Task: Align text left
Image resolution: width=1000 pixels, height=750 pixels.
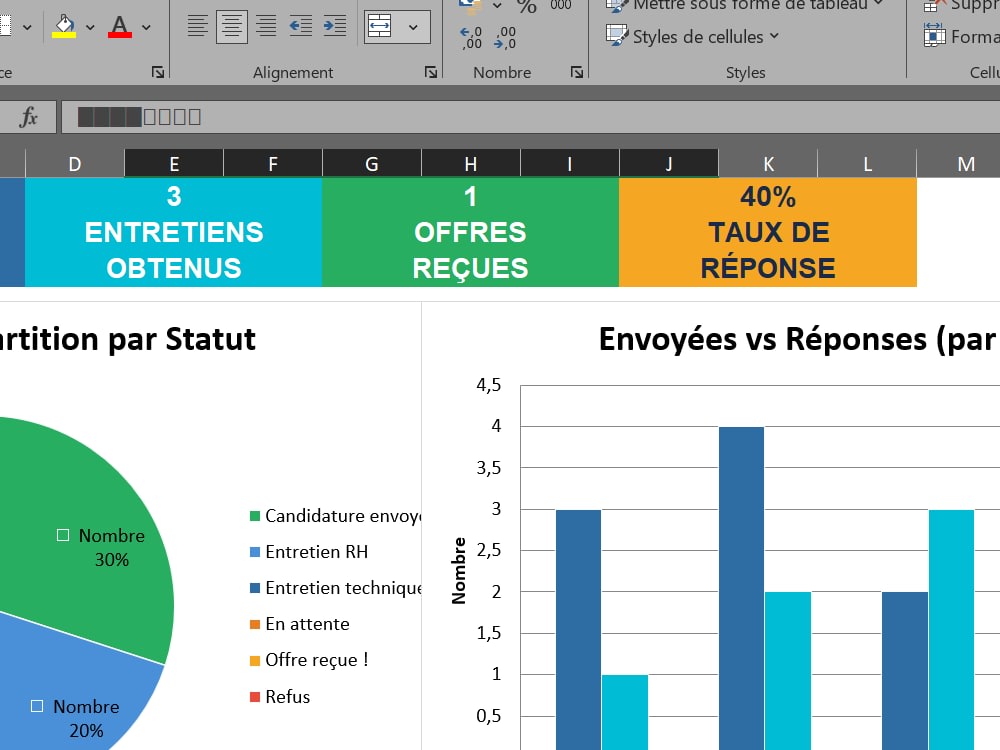Action: click(197, 26)
